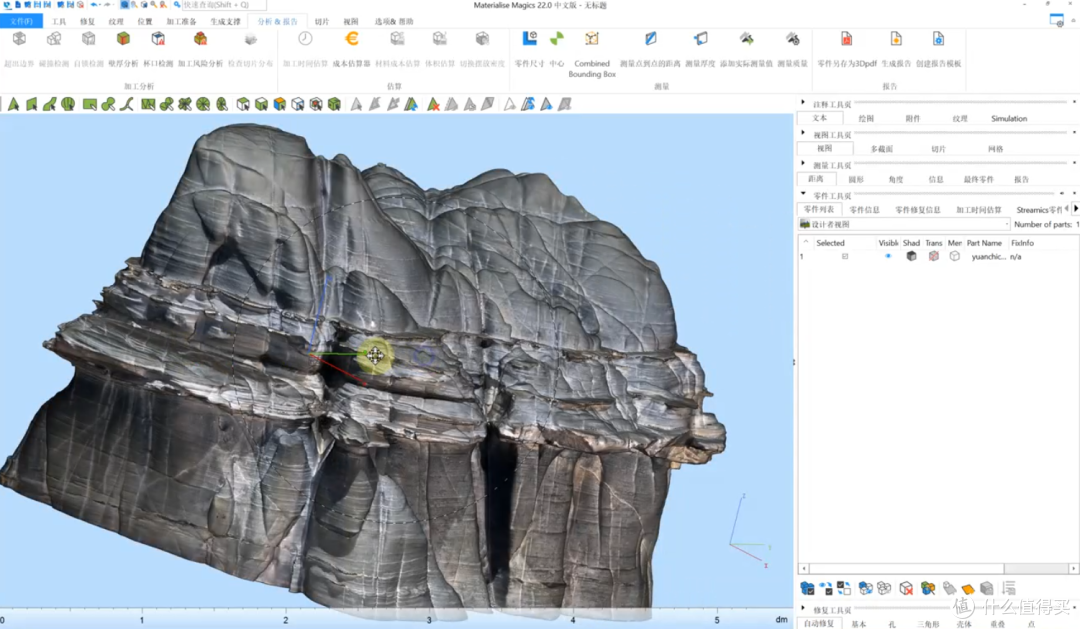Collapse the ribbon with top-right caret
The height and width of the screenshot is (629, 1080).
coord(1072,22)
